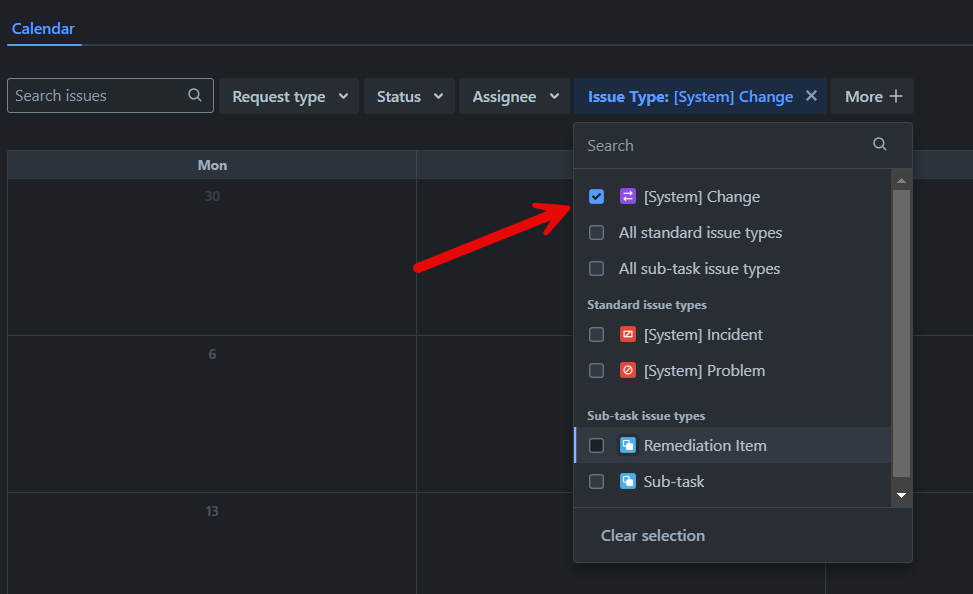Open the Request type dropdown
Viewport: 973px width, 594px height.
[288, 95]
